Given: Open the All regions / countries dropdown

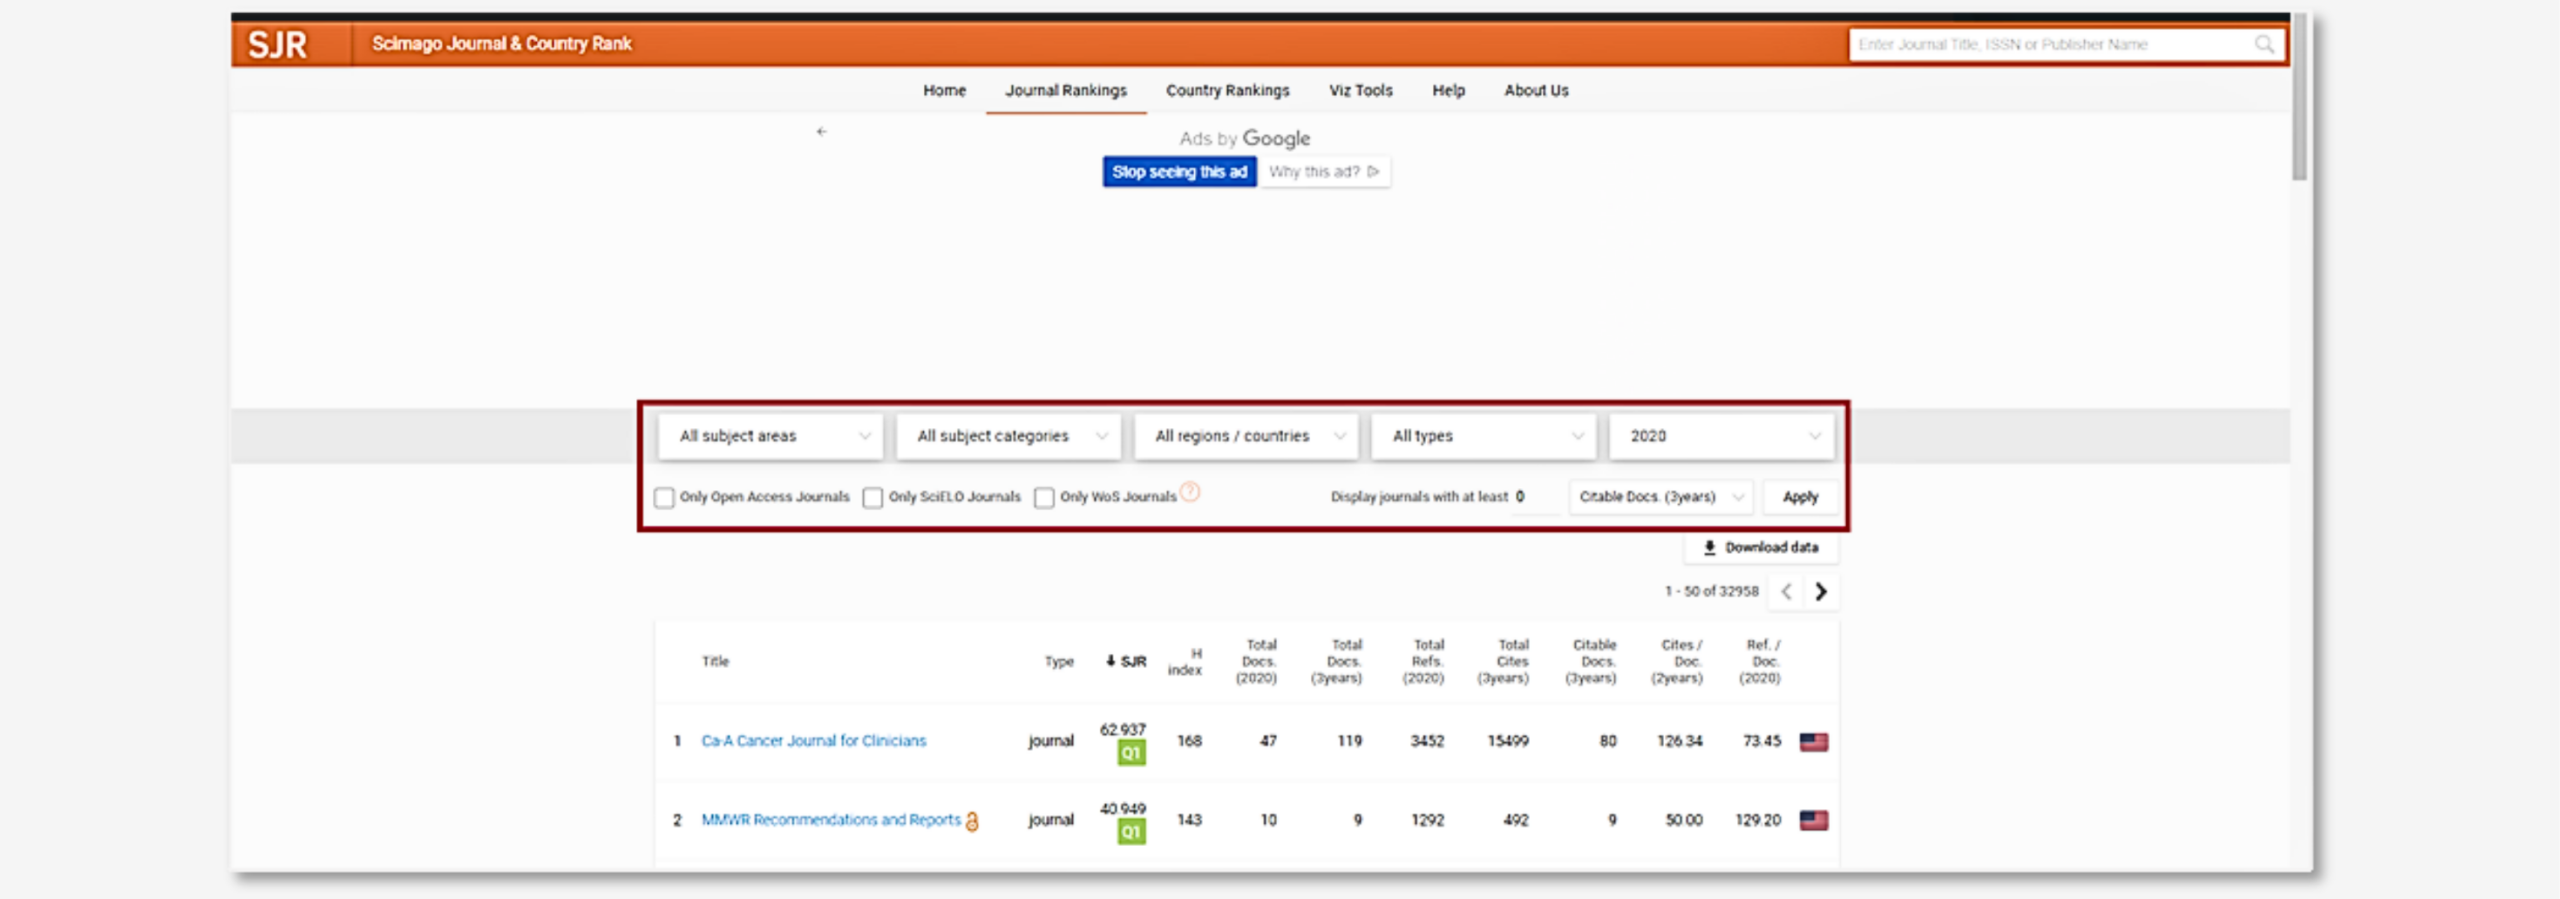Looking at the screenshot, I should click(1246, 436).
